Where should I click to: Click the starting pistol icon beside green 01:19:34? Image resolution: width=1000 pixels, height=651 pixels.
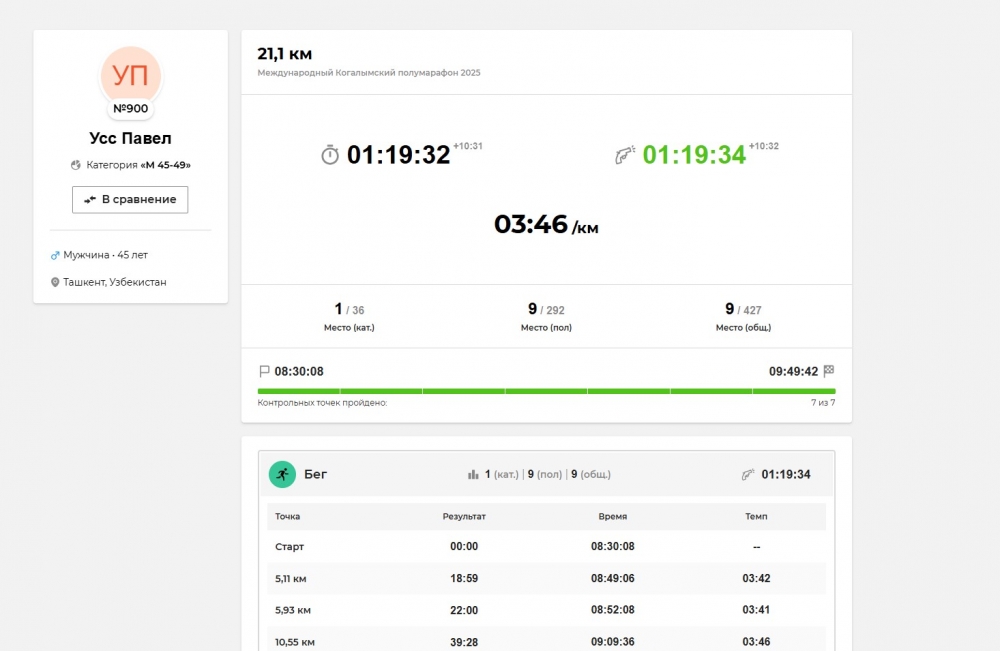coord(625,155)
